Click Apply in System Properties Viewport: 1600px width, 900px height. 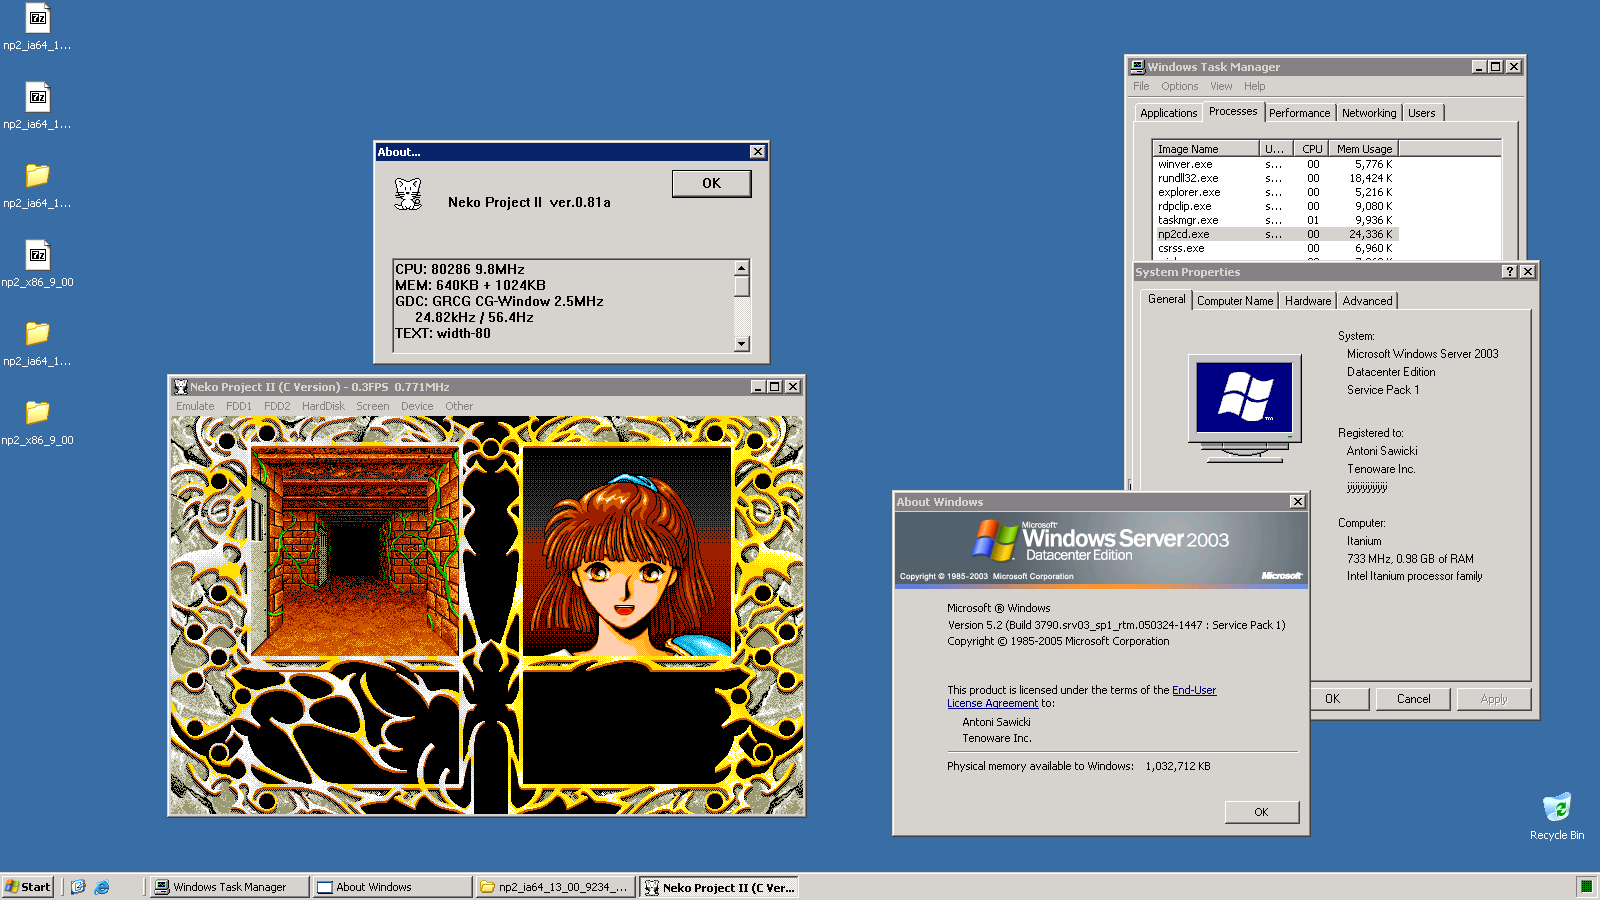tap(1493, 699)
